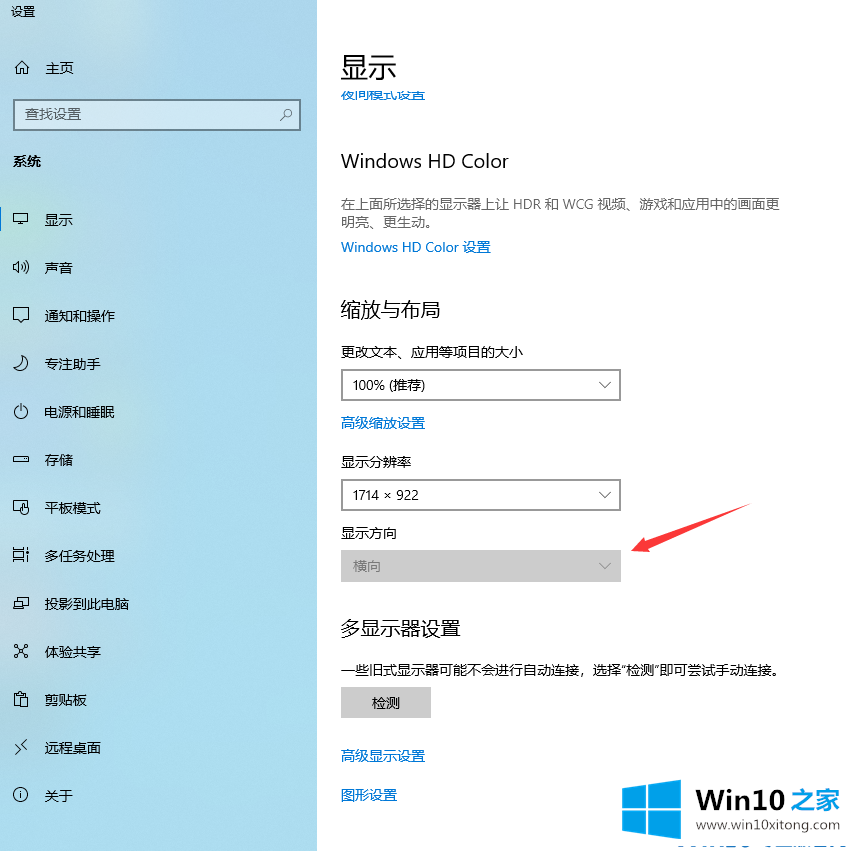This screenshot has height=851, width=852.
Task: Go to 声音 settings
Action: click(x=59, y=267)
